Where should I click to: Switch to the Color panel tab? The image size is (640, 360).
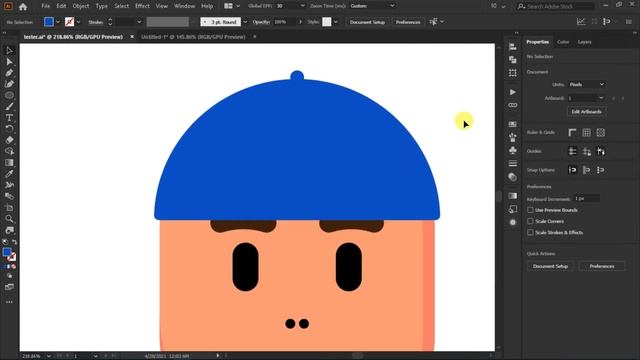point(563,42)
